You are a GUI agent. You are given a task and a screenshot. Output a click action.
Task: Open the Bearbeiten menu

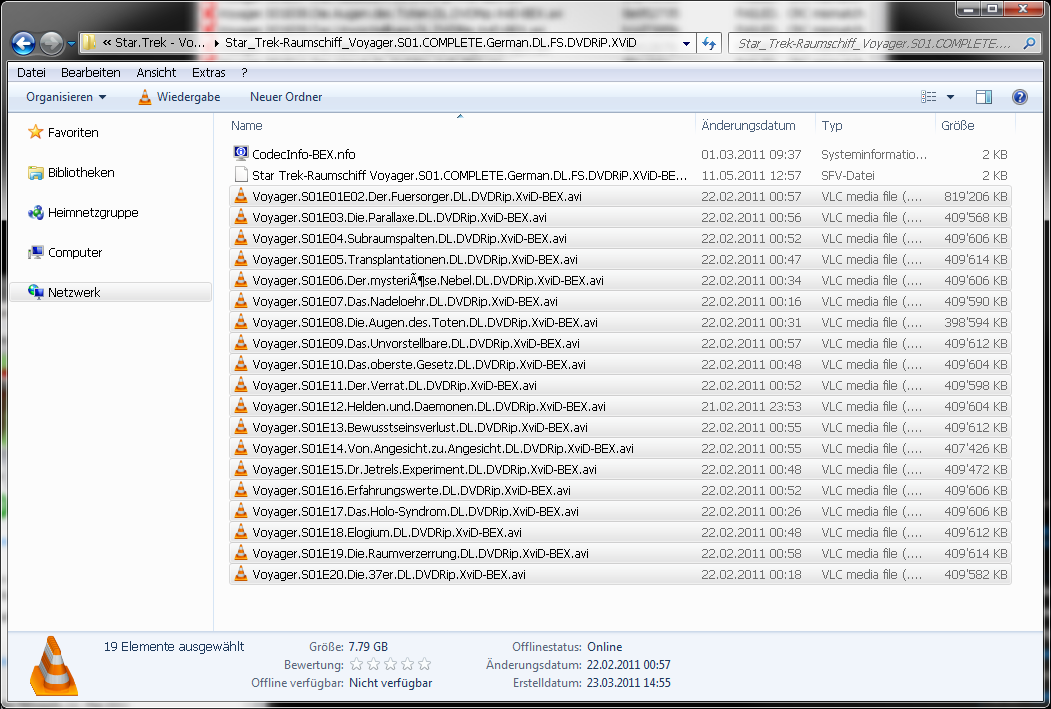(90, 72)
